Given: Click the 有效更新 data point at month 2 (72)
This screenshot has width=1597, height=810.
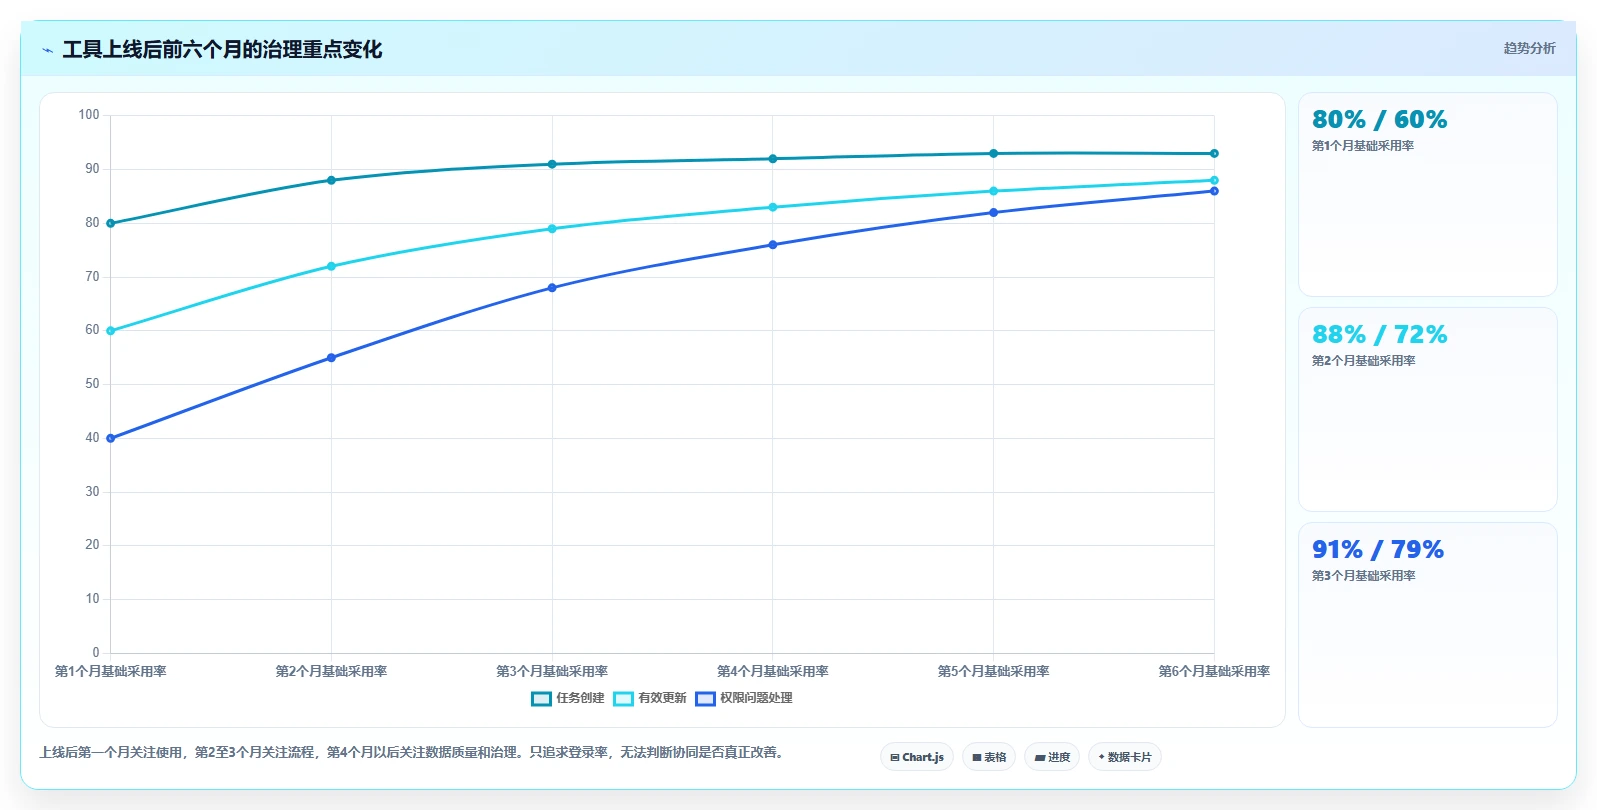Looking at the screenshot, I should (331, 266).
